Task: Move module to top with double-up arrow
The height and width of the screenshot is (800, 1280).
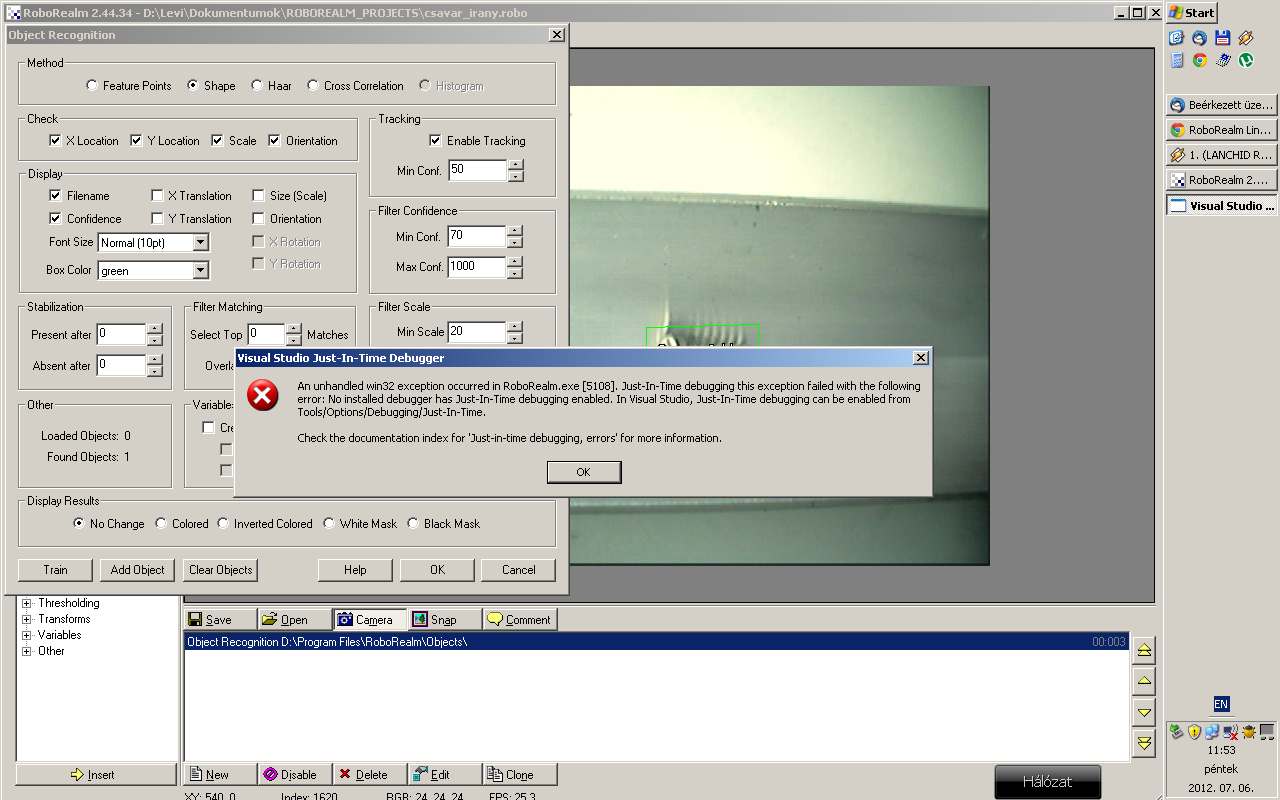Action: point(1144,650)
